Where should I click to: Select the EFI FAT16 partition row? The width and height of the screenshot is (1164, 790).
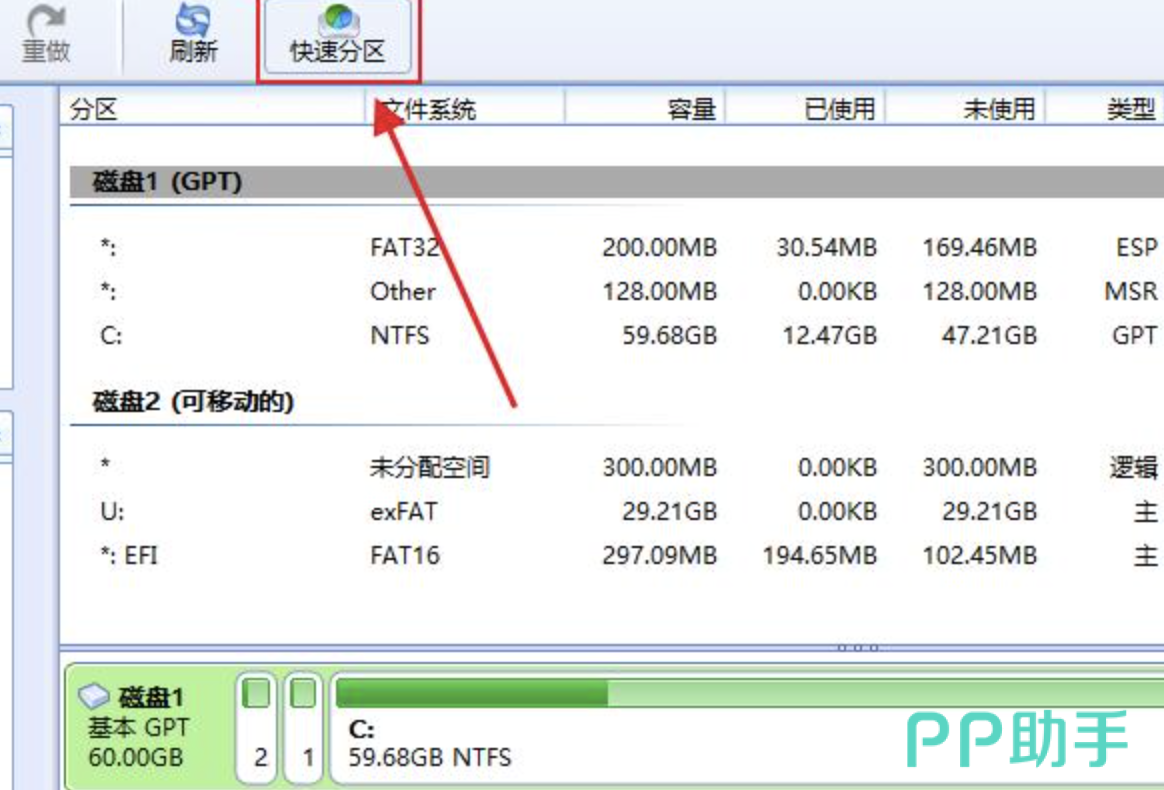coord(617,555)
